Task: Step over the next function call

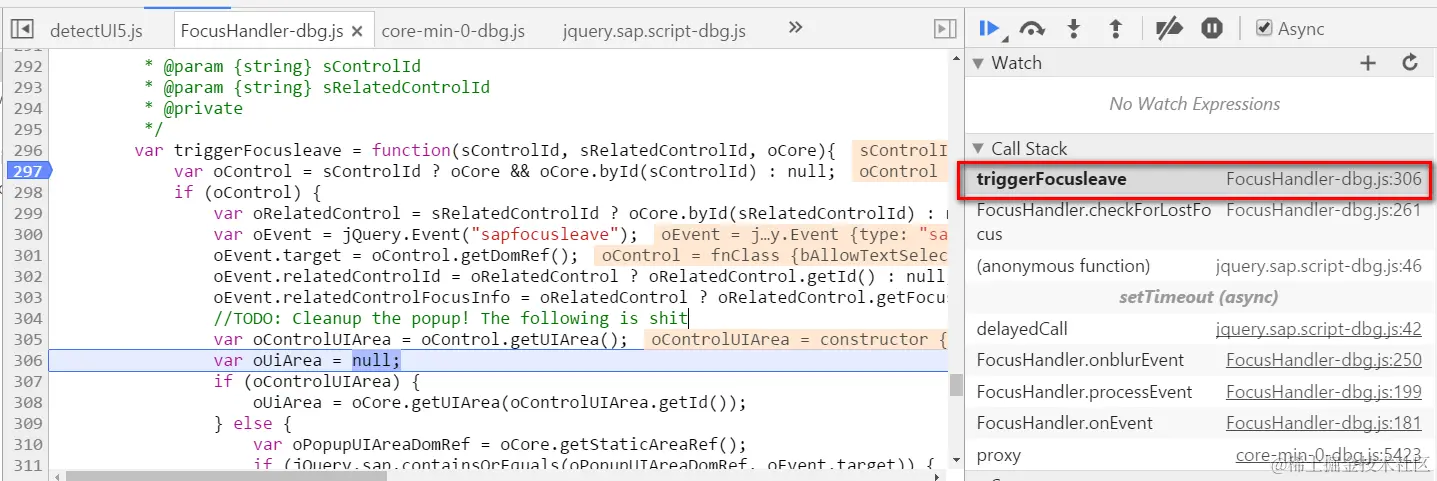Action: click(1032, 29)
